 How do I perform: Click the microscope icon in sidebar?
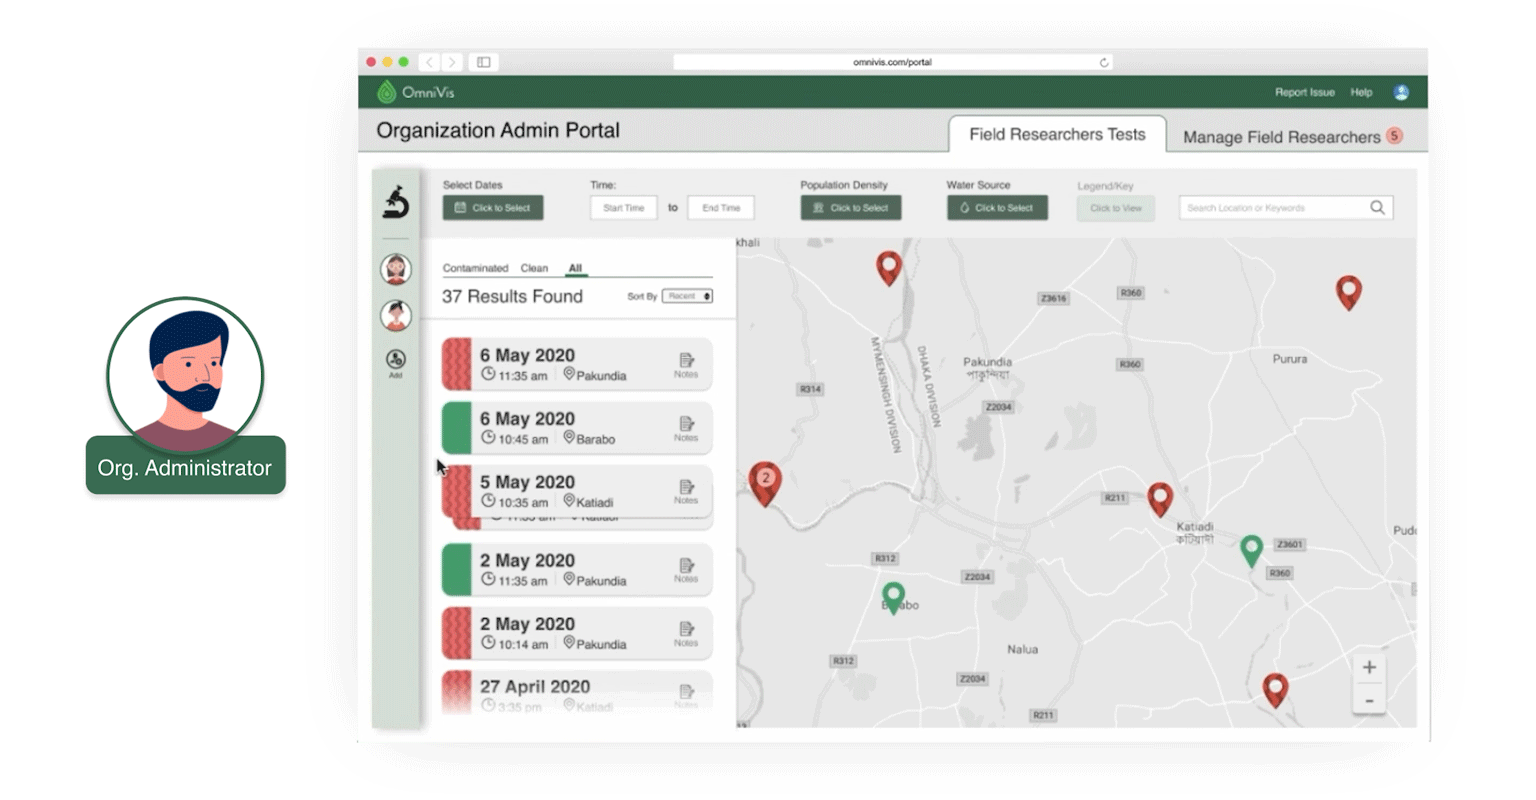pos(396,202)
